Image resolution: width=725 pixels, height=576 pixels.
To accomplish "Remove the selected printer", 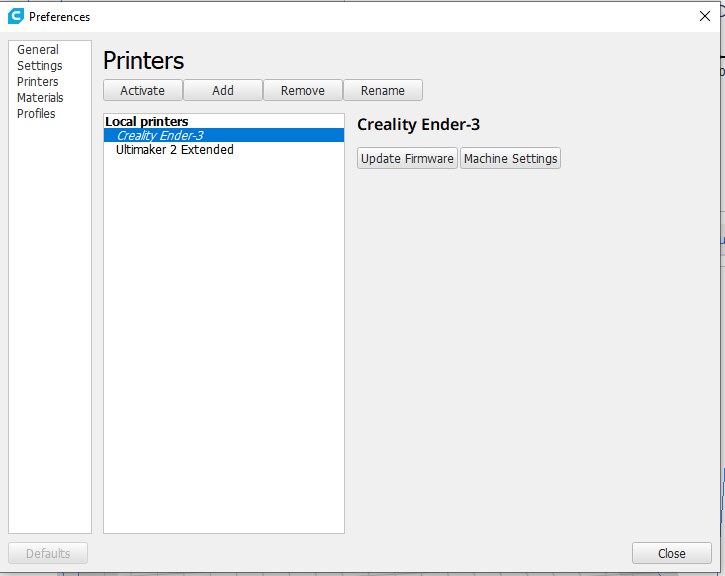I will click(x=303, y=90).
